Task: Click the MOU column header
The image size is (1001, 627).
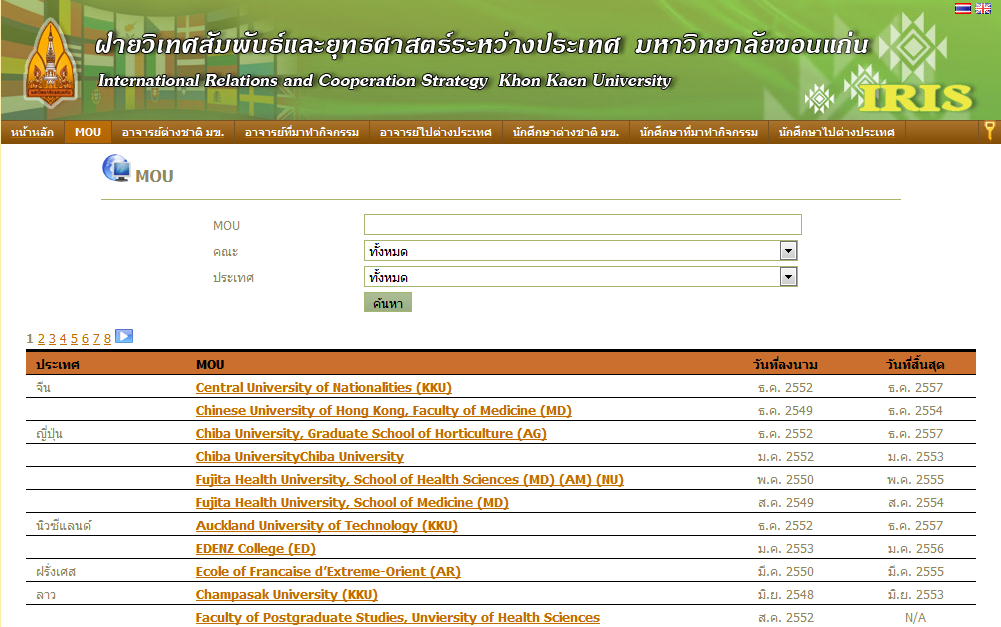Action: tap(210, 365)
